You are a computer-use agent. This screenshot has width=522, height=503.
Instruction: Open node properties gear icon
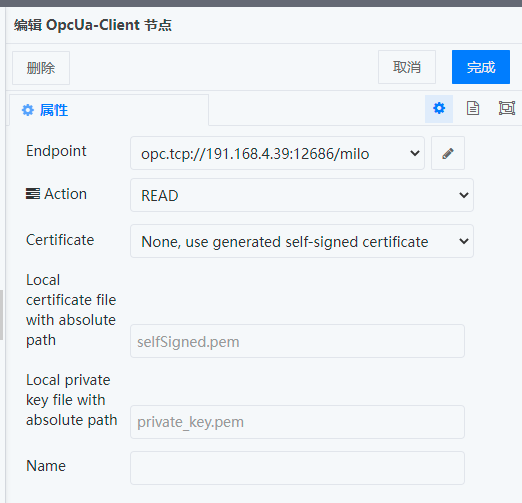tap(439, 109)
